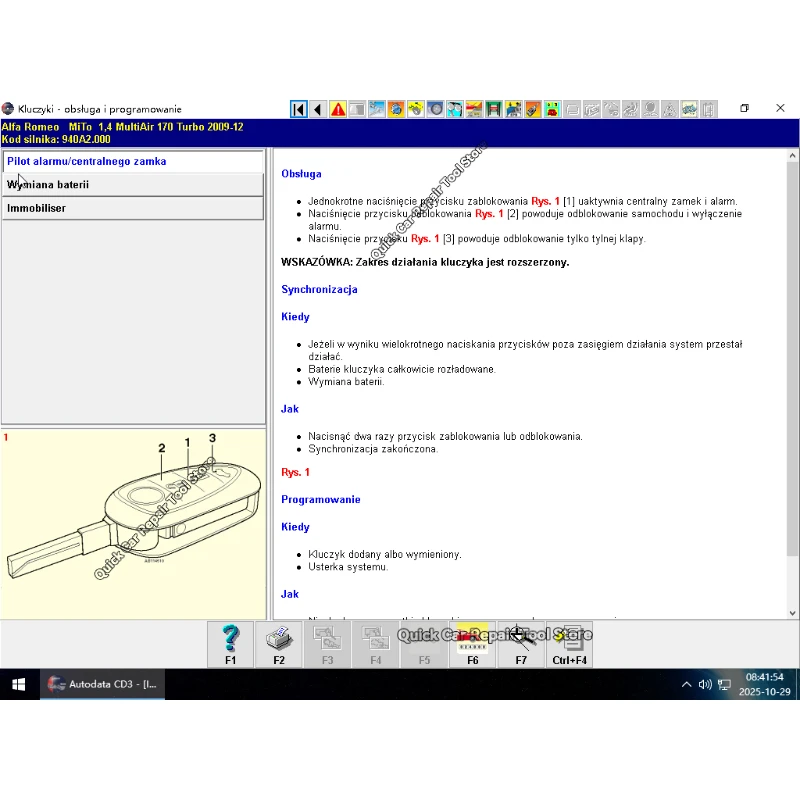The image size is (800, 800).
Task: Open the volume speaker tray icon
Action: tap(705, 685)
